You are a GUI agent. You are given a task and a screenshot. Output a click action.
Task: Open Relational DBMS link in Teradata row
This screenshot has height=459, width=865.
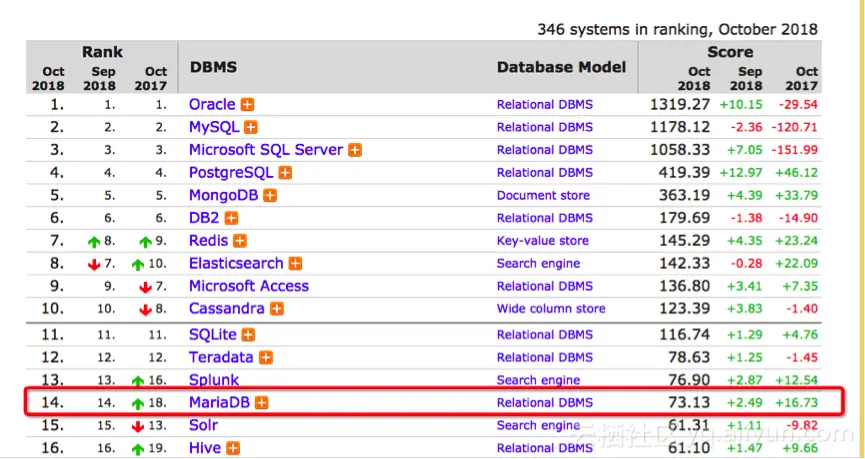pyautogui.click(x=544, y=357)
